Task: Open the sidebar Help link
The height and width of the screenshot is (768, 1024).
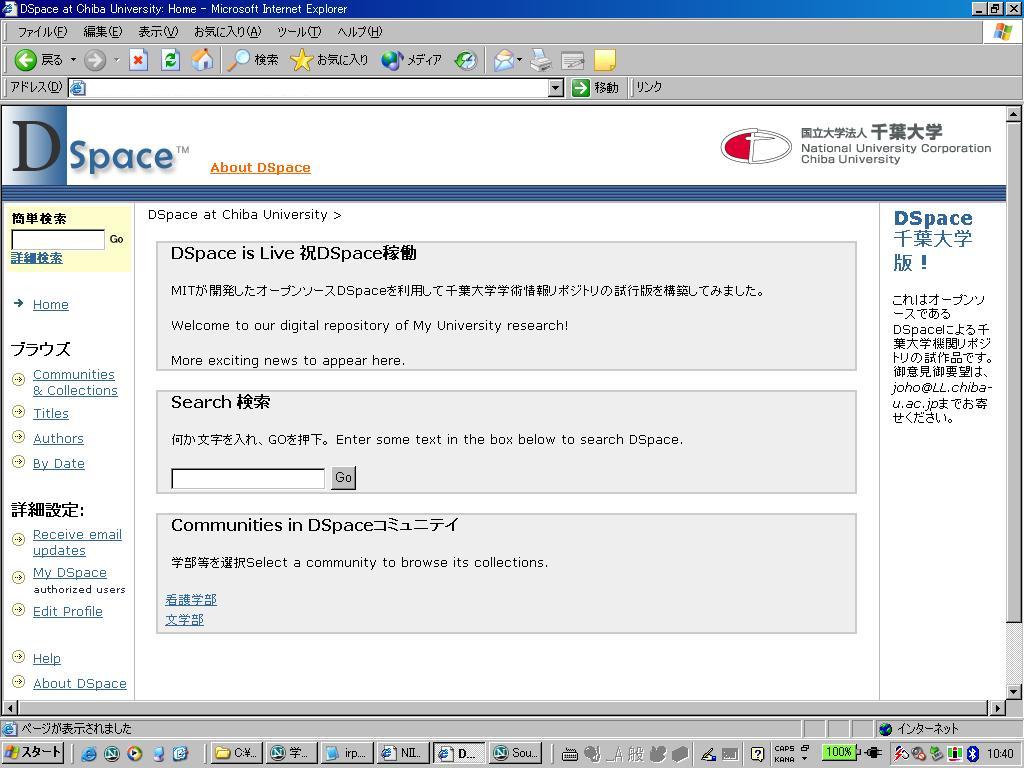Action: pyautogui.click(x=46, y=658)
